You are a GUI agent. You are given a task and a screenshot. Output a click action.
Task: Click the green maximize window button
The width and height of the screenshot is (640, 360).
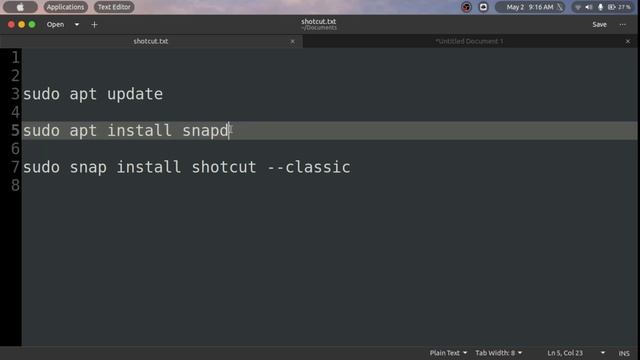pos(32,24)
